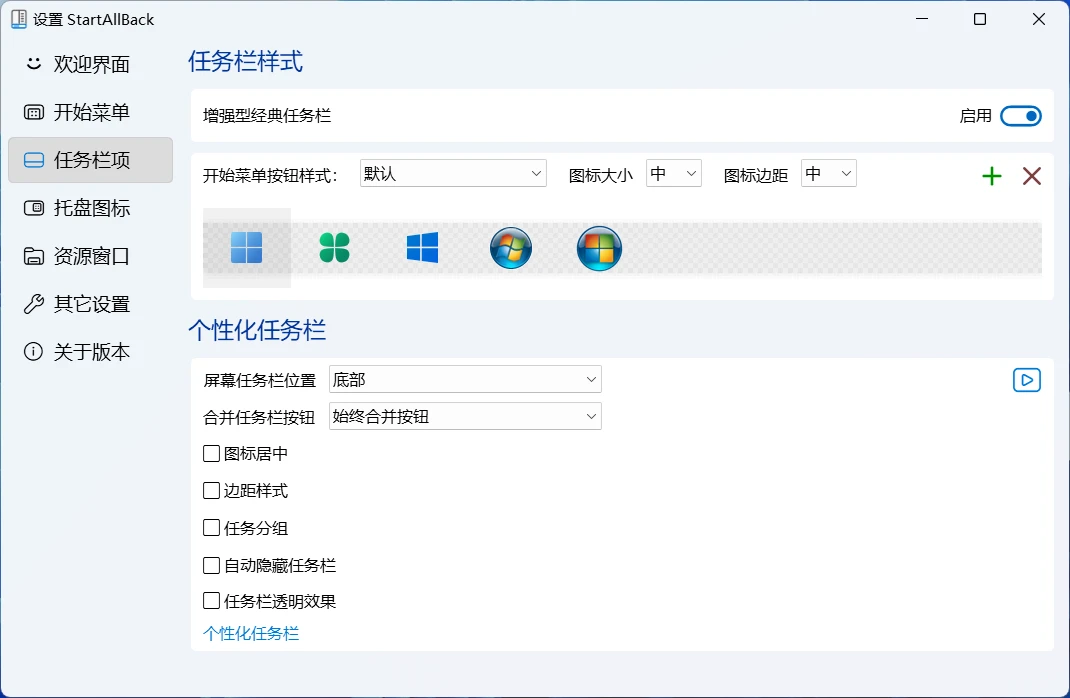The width and height of the screenshot is (1070, 698).
Task: Go to the 关于版本 page
Action: 90,353
